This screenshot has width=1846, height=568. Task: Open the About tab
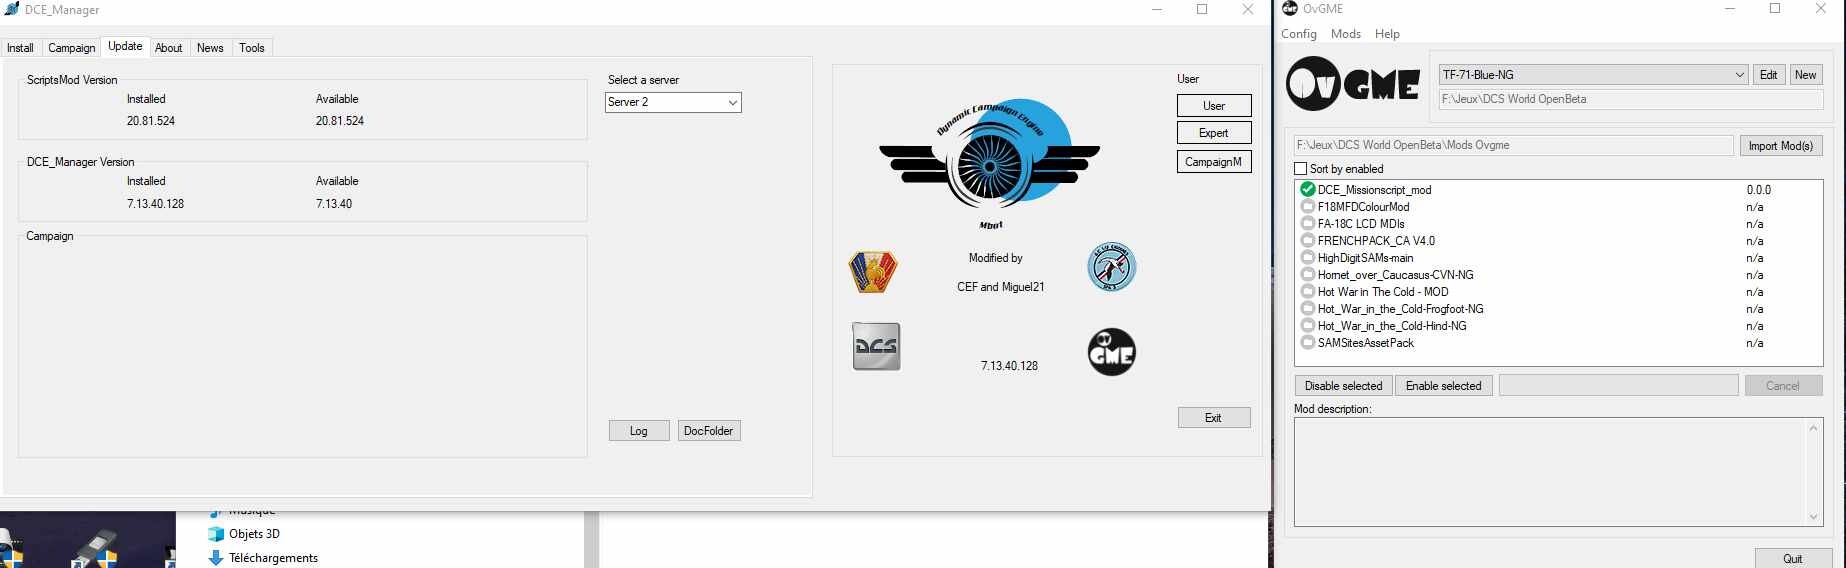[169, 48]
